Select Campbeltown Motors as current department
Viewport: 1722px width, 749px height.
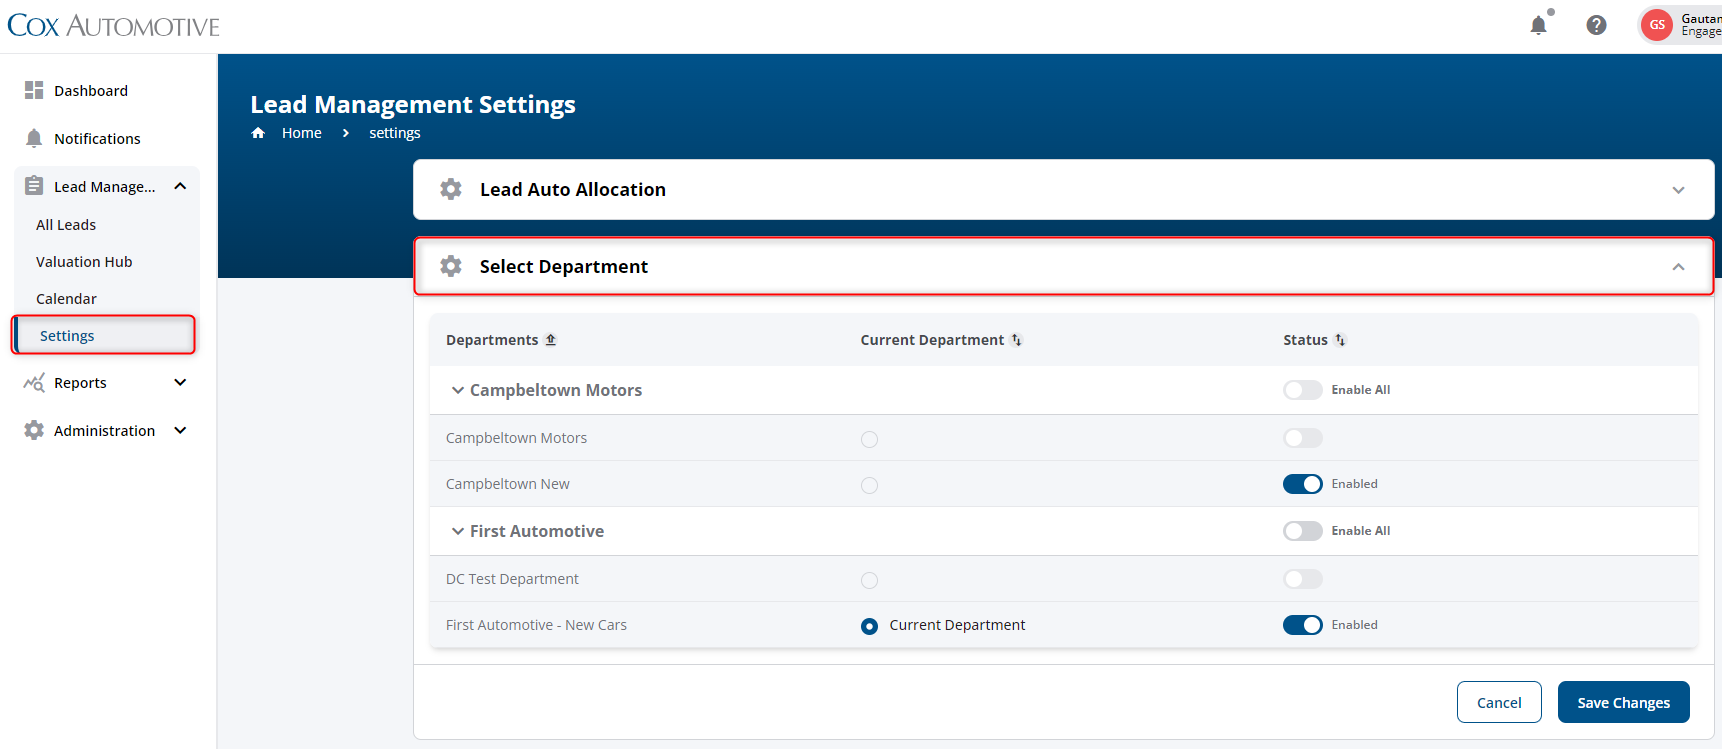point(869,439)
